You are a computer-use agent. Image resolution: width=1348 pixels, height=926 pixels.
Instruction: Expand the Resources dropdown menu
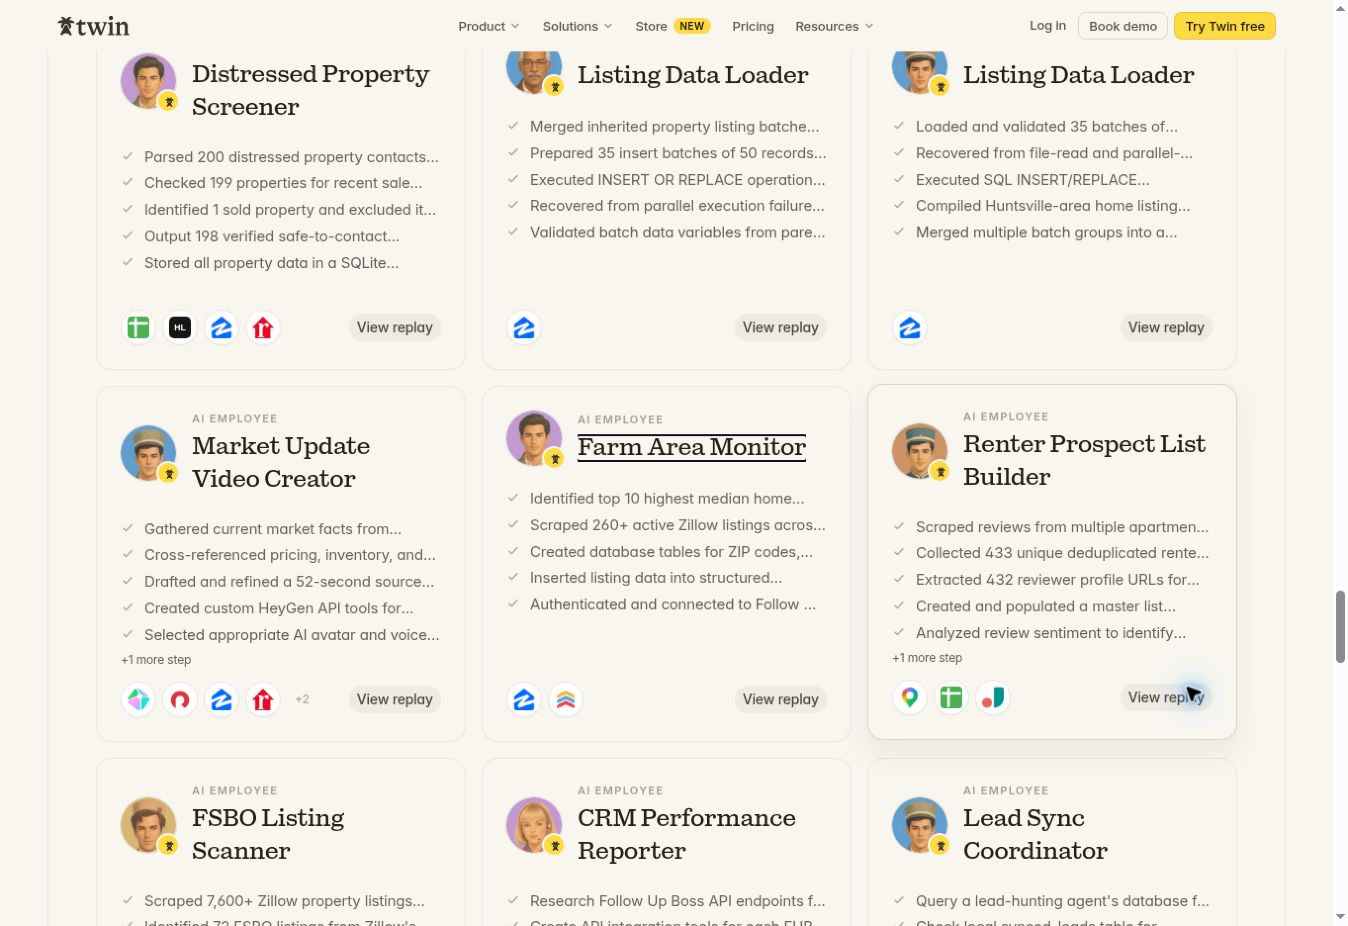click(x=835, y=26)
